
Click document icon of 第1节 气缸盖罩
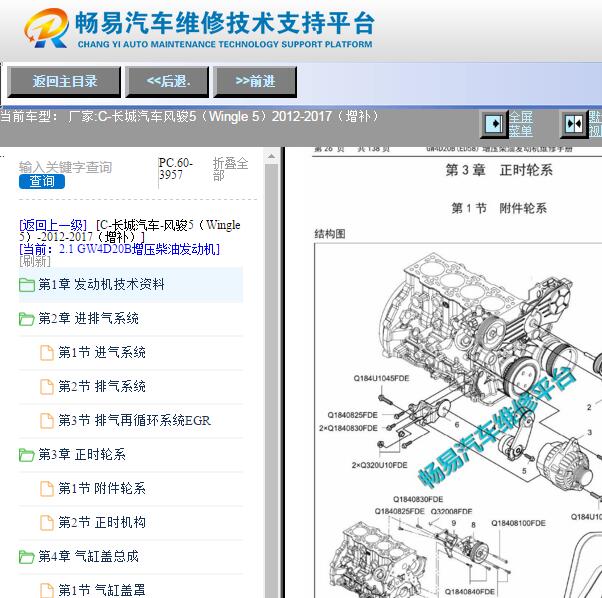[47, 590]
